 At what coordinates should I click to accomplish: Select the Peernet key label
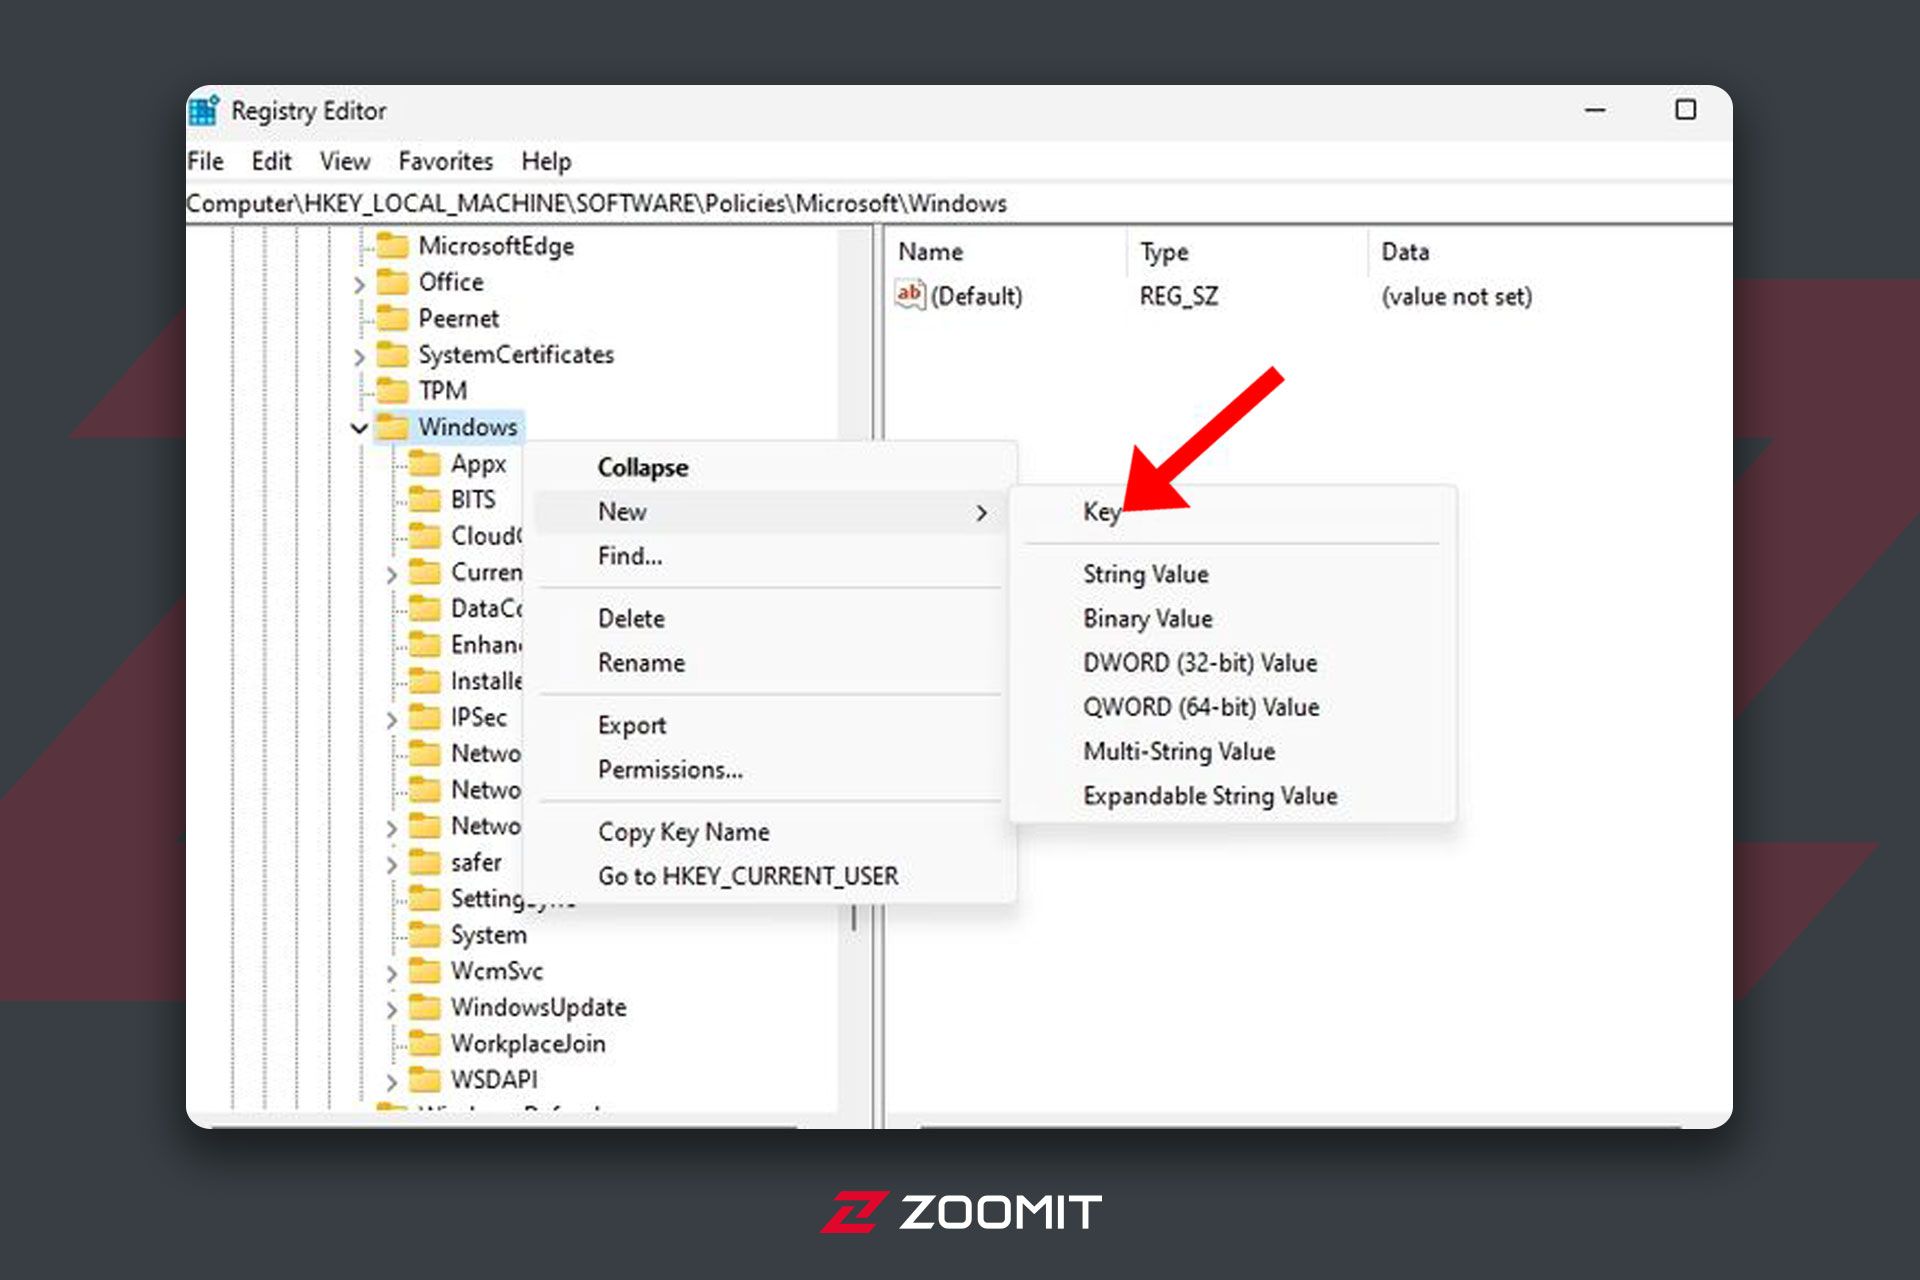pos(458,319)
